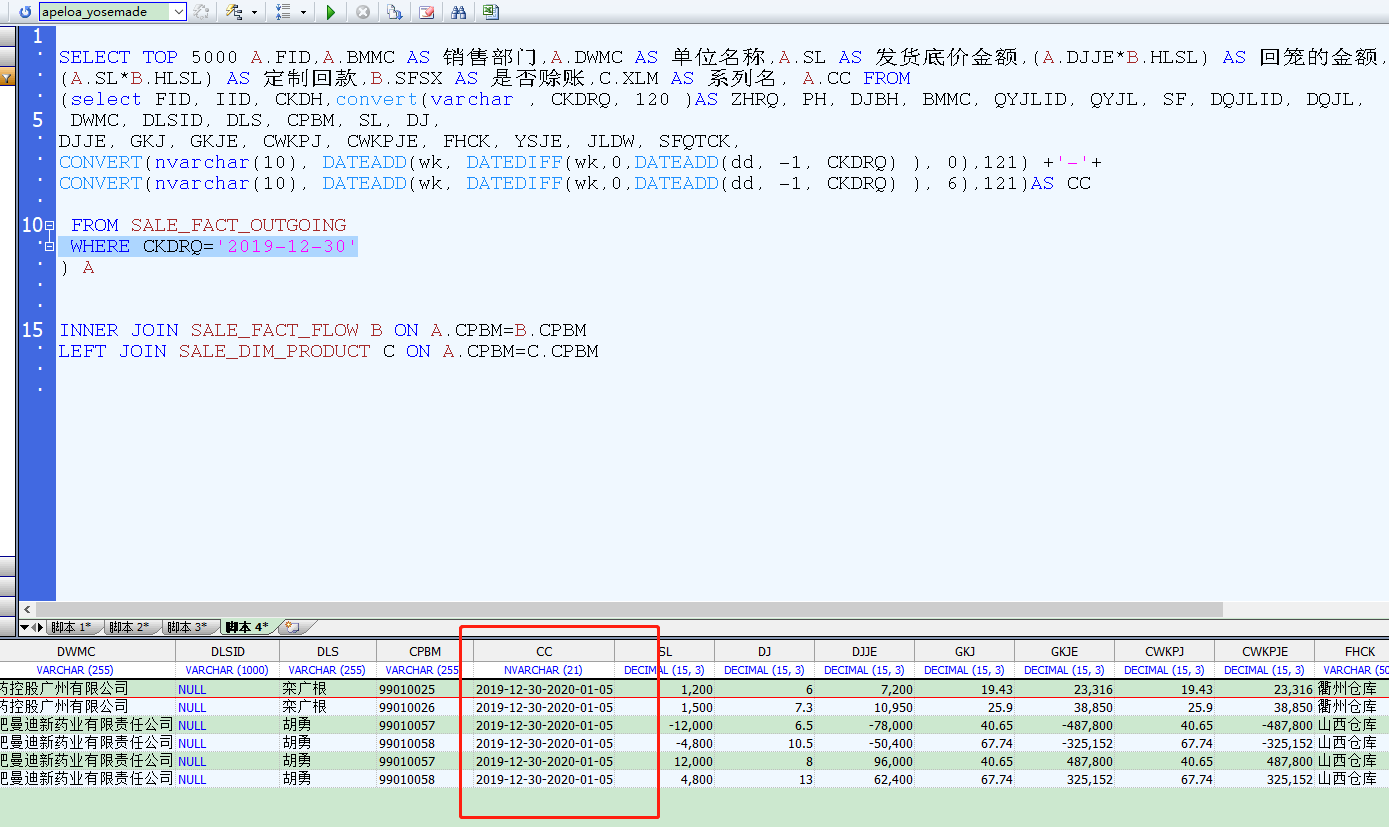Click the highlighted date '2019-12-30' in query
Screen dimensions: 1389x827
(287, 246)
